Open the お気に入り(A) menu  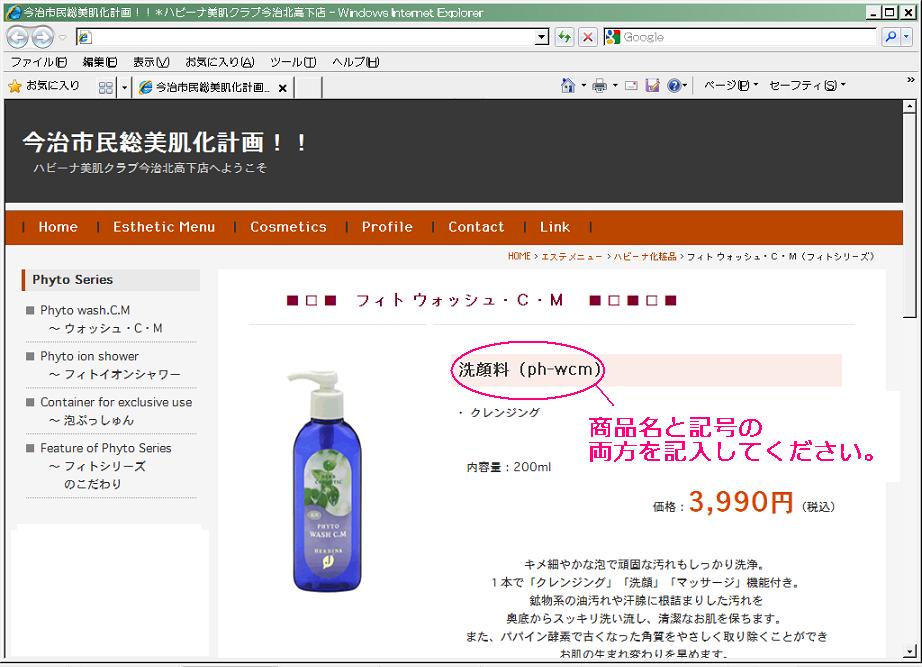[220, 62]
